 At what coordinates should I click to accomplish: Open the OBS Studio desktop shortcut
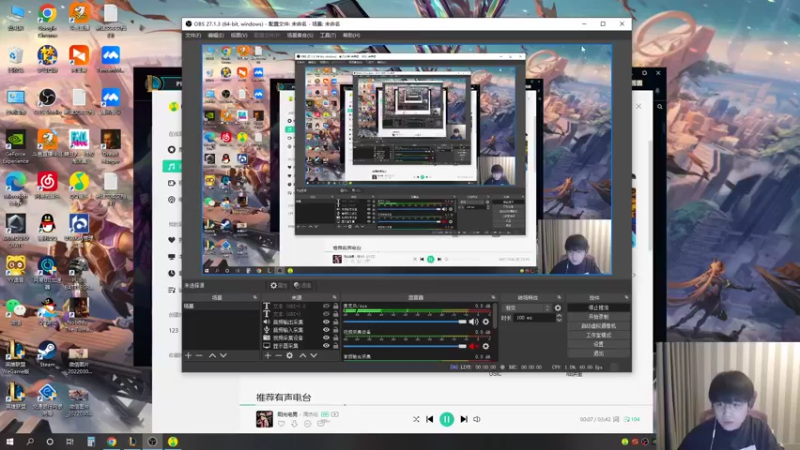tap(47, 102)
